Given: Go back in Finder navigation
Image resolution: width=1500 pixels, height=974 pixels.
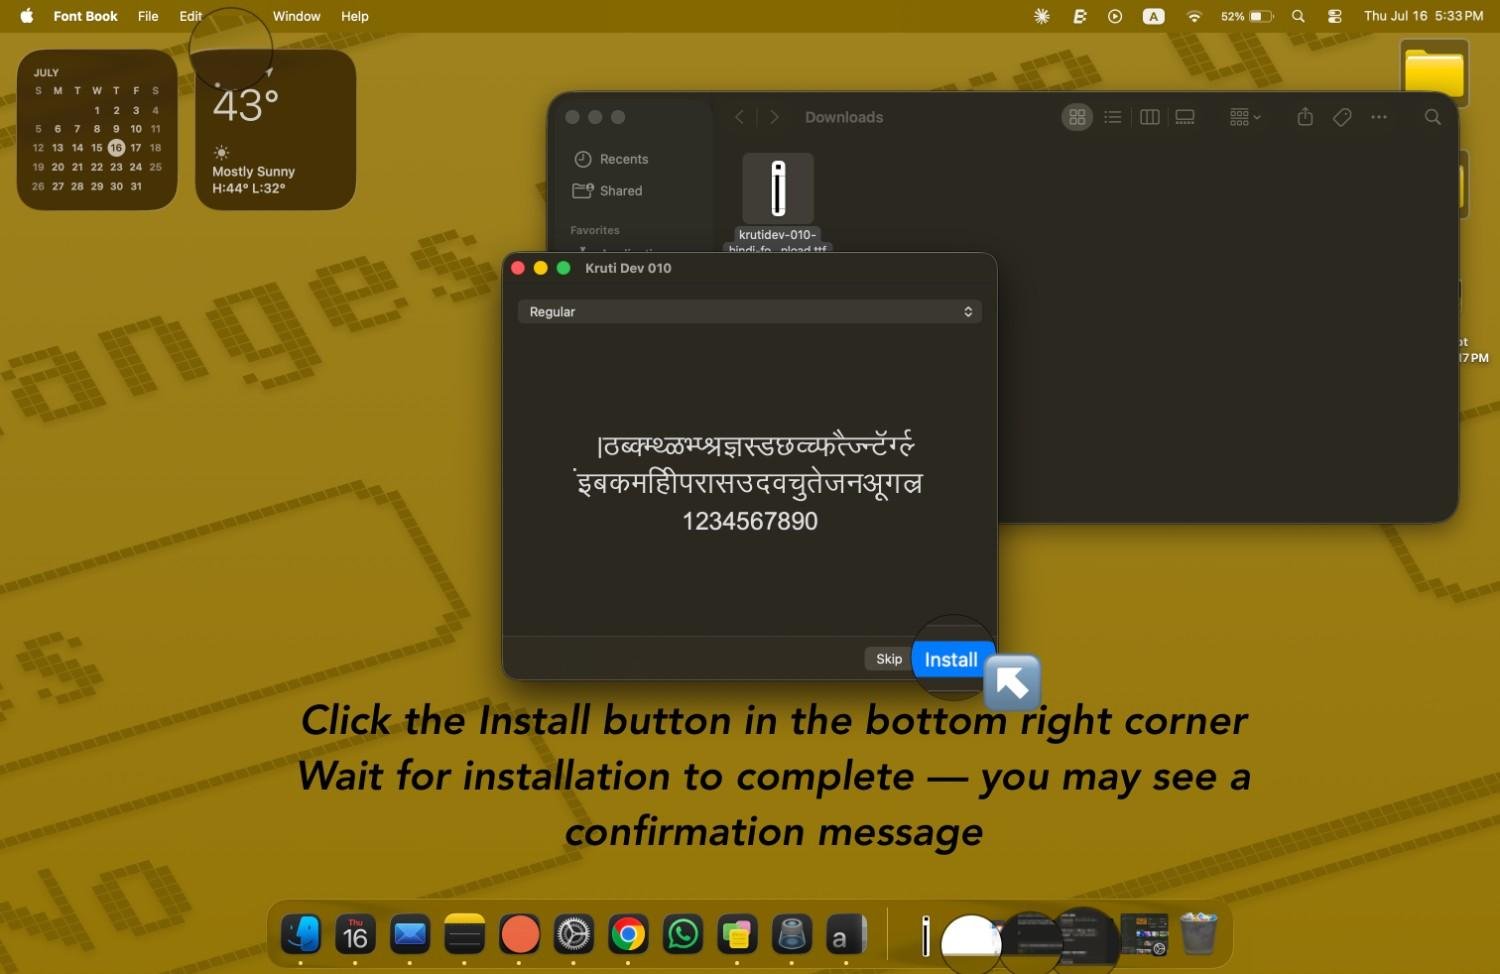Looking at the screenshot, I should 739,117.
